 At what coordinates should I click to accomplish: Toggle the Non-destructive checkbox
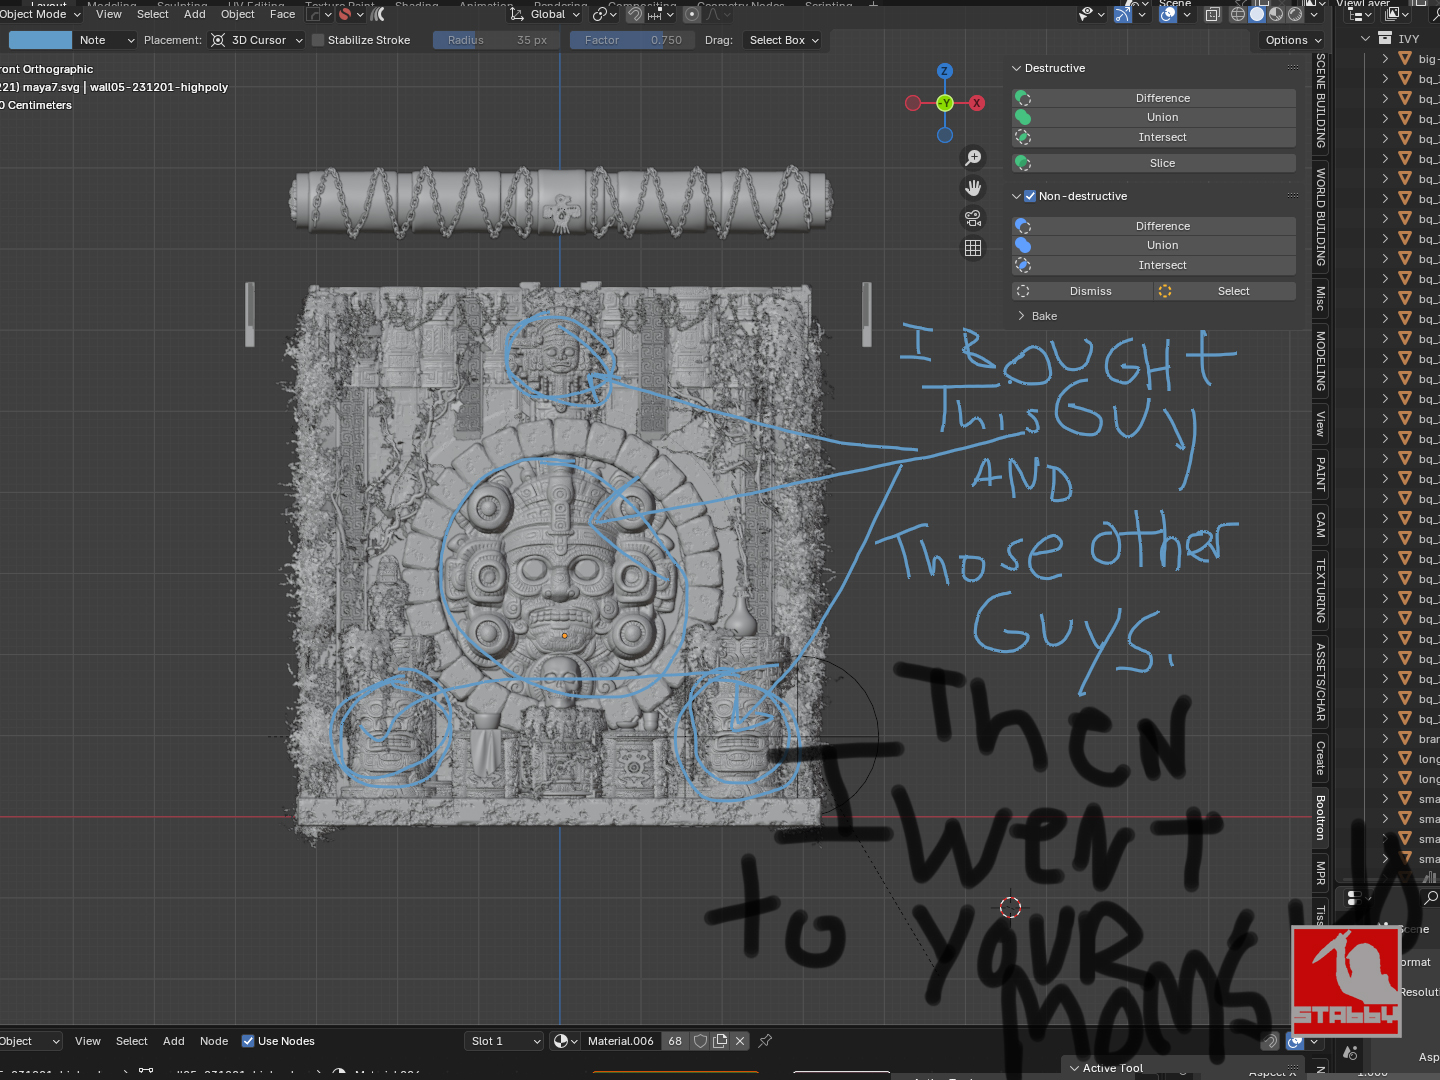(x=1030, y=196)
